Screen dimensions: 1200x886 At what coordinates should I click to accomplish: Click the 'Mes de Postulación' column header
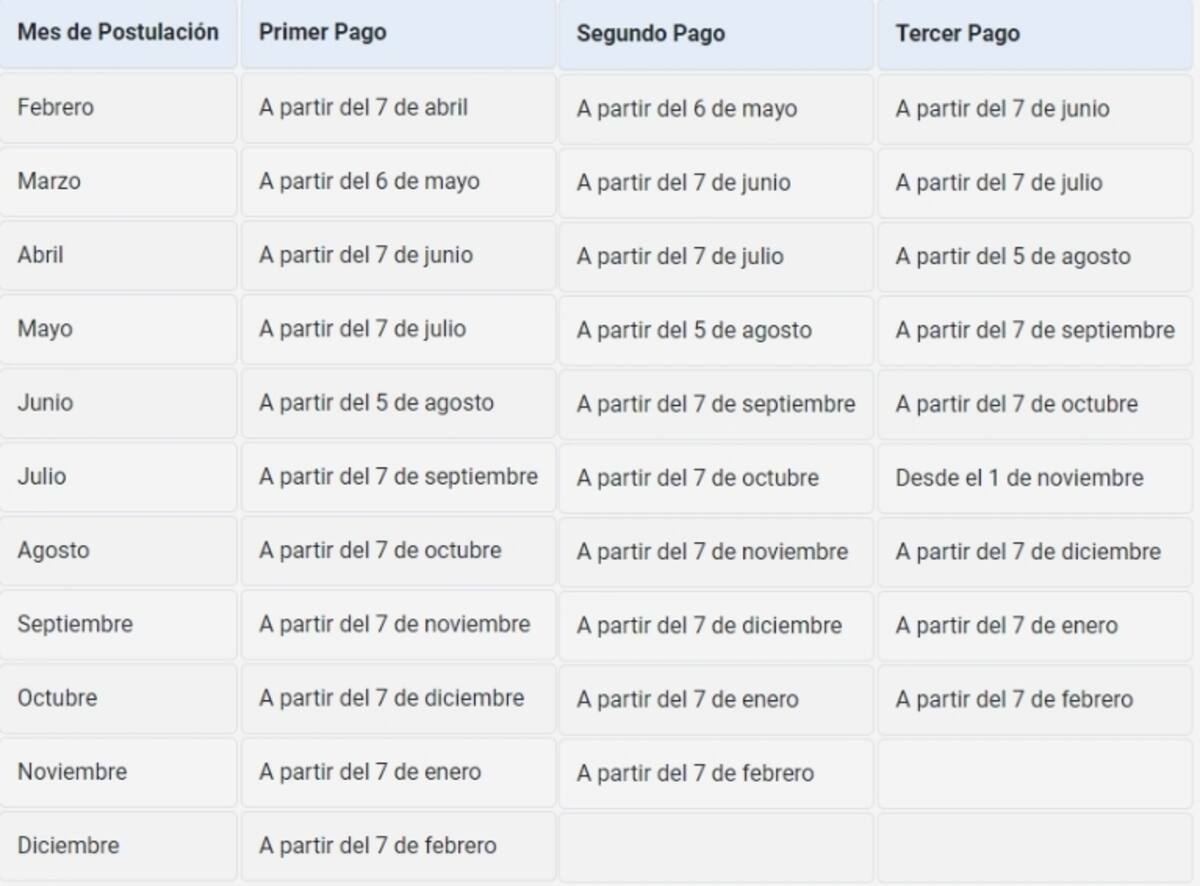(x=118, y=32)
